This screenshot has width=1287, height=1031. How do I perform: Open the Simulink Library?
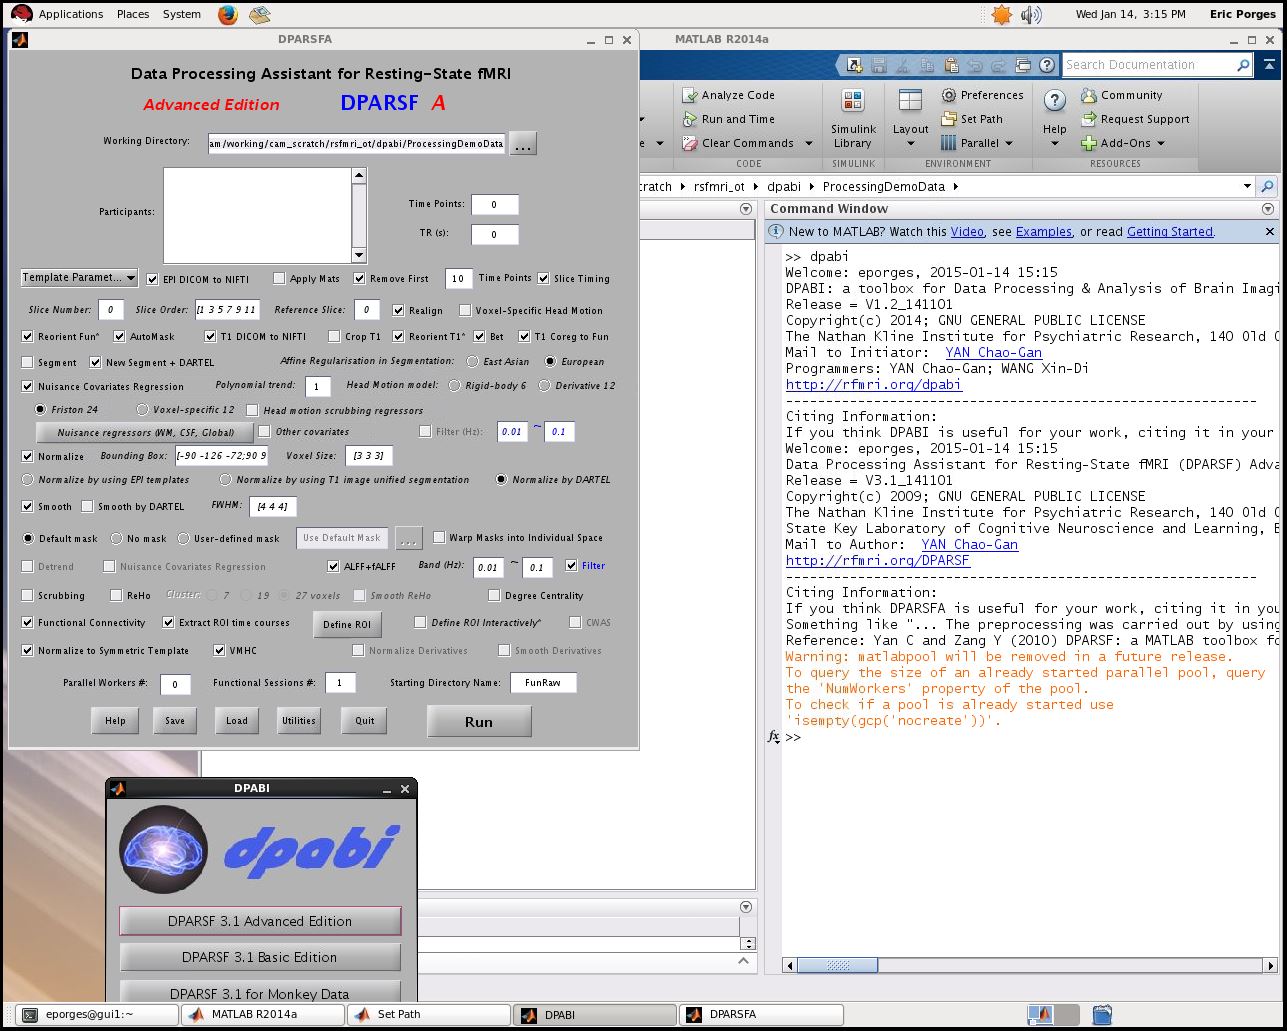(x=853, y=118)
